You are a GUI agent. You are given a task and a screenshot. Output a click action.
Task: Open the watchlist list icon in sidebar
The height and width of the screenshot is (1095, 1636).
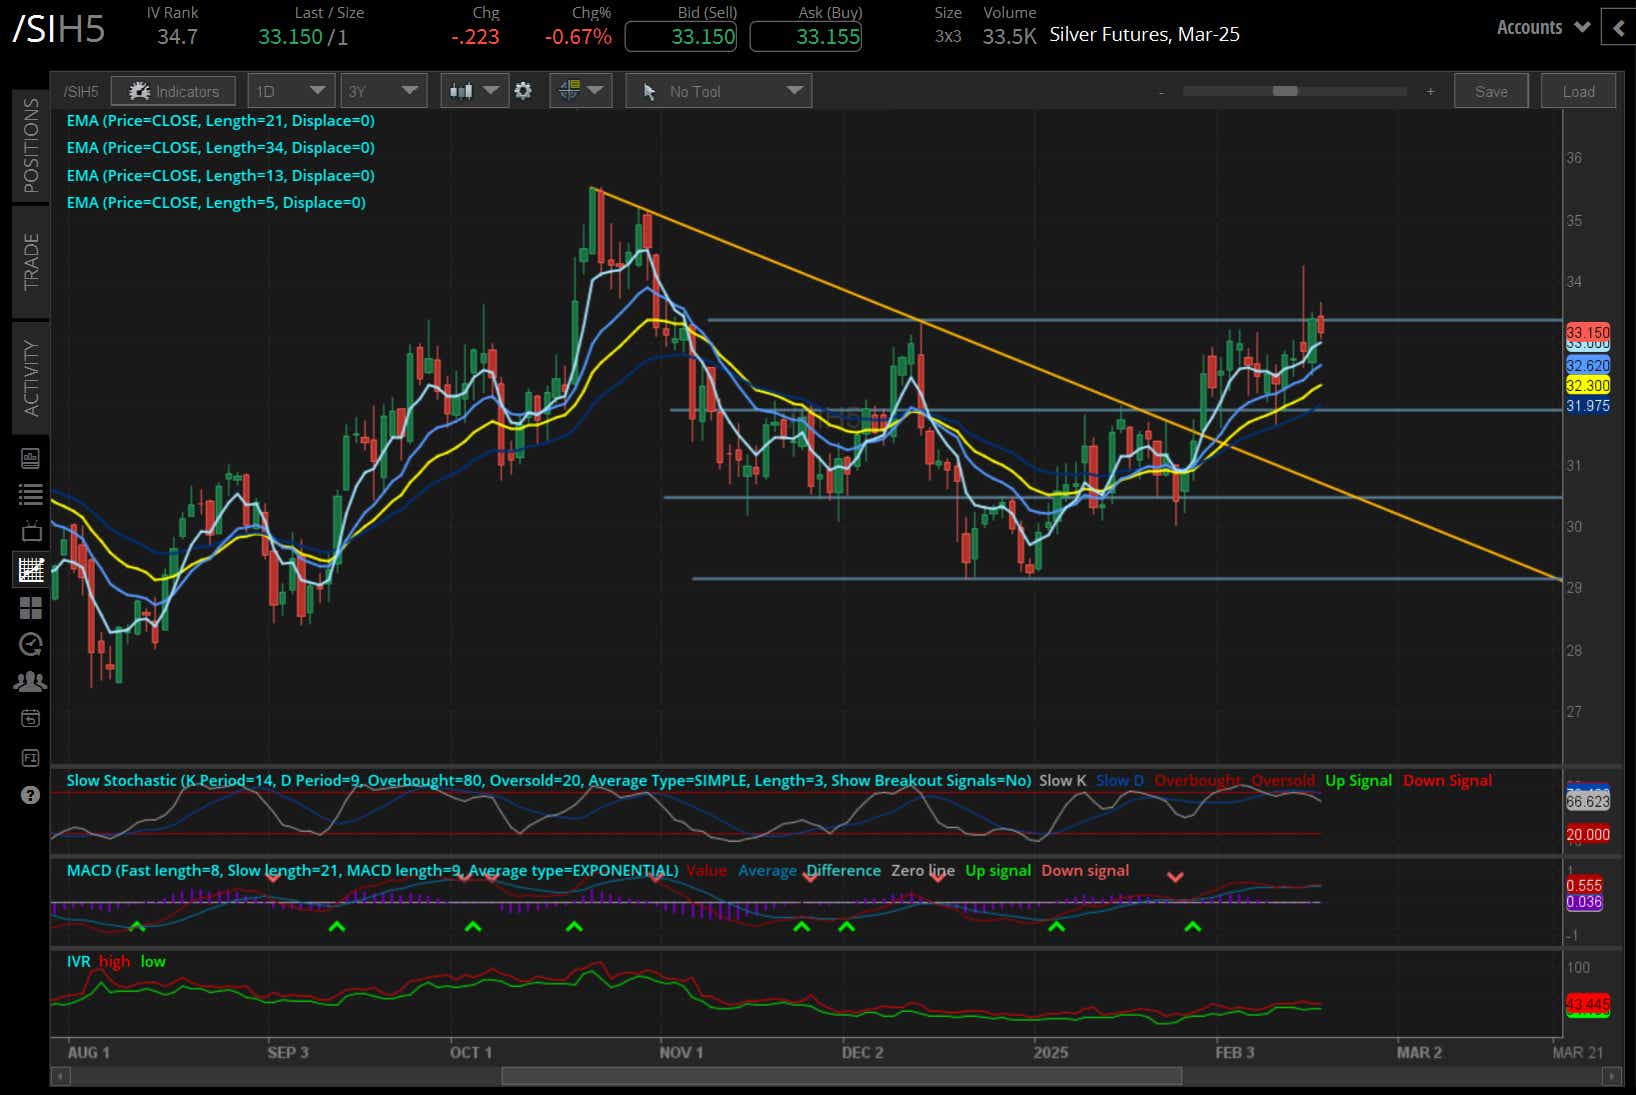pyautogui.click(x=30, y=494)
